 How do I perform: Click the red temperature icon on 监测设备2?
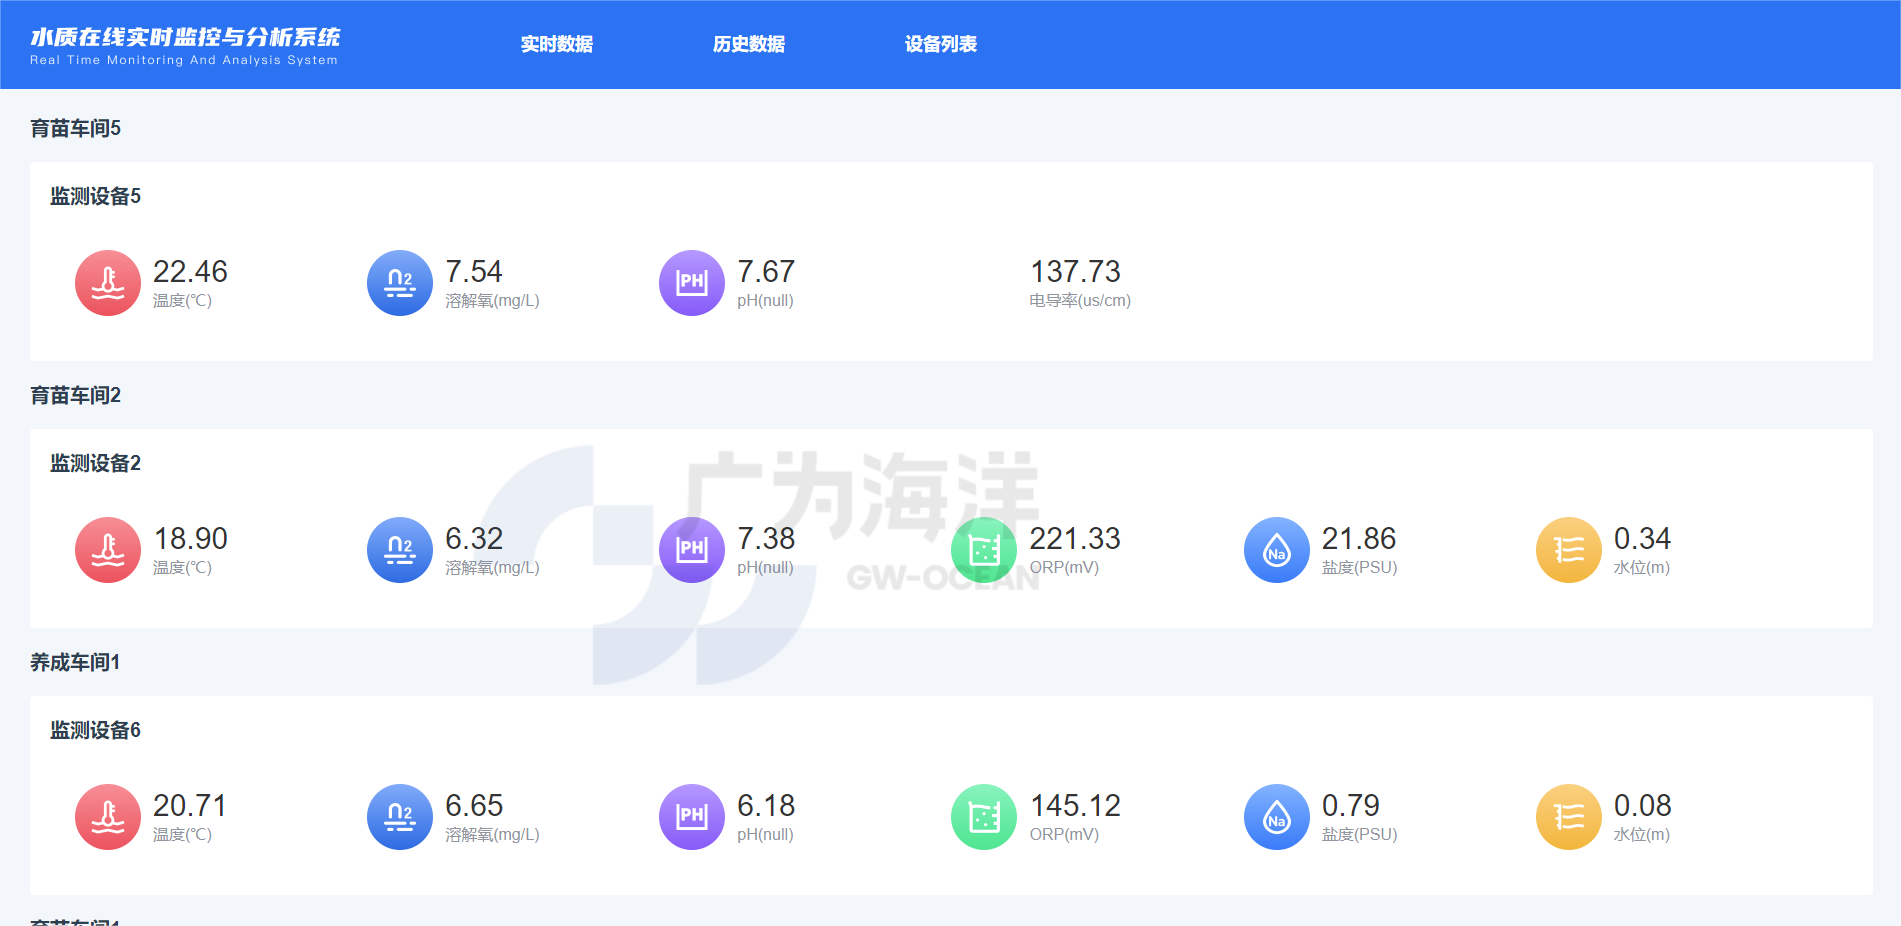coord(107,550)
